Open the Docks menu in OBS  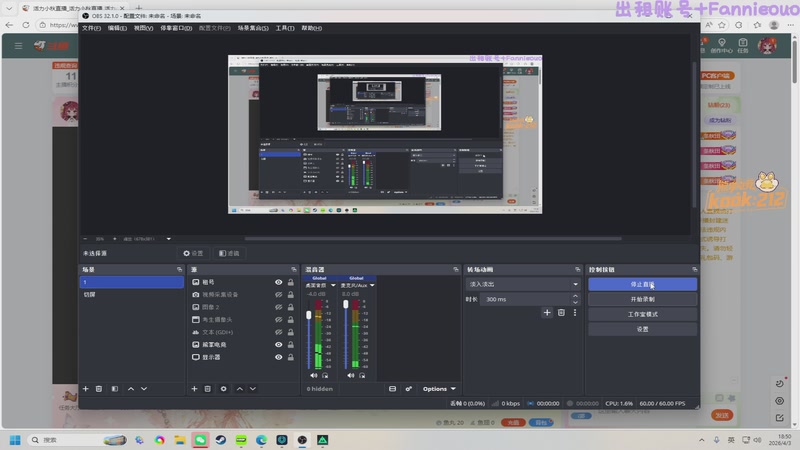[176, 28]
